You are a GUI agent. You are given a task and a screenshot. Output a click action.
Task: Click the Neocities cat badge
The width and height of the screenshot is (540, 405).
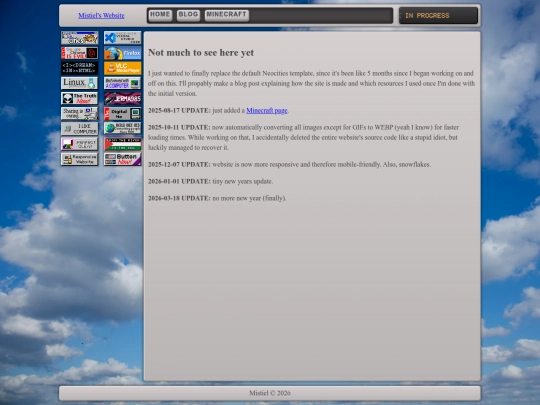[80, 38]
